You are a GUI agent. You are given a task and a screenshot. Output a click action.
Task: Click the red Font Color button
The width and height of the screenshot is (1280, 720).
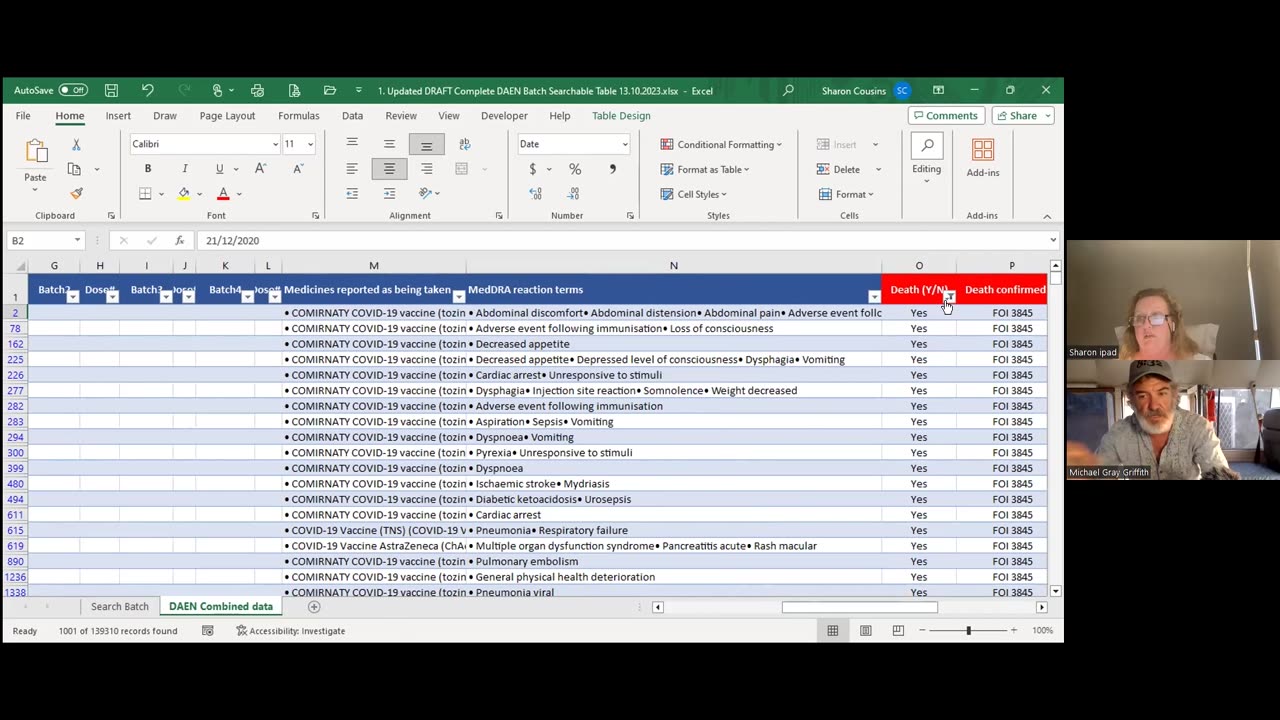click(223, 193)
